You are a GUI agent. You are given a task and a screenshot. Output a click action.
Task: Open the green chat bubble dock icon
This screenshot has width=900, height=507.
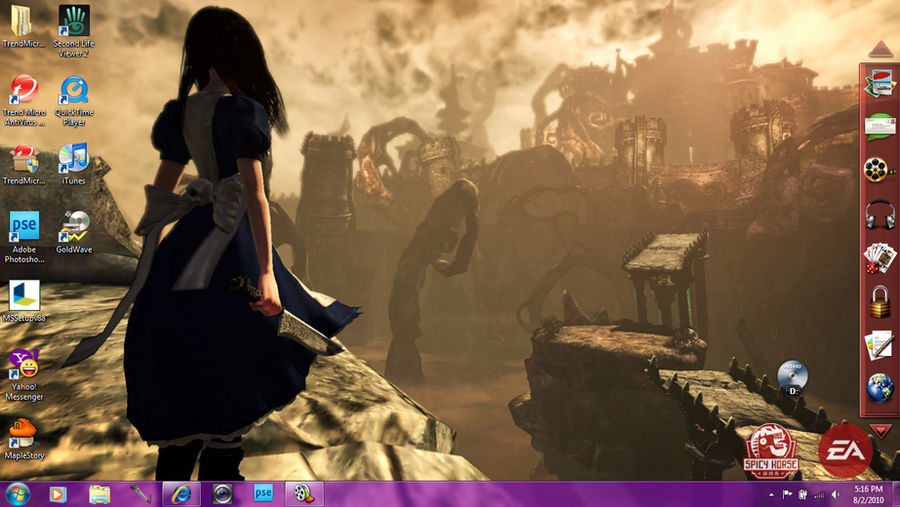tap(879, 126)
